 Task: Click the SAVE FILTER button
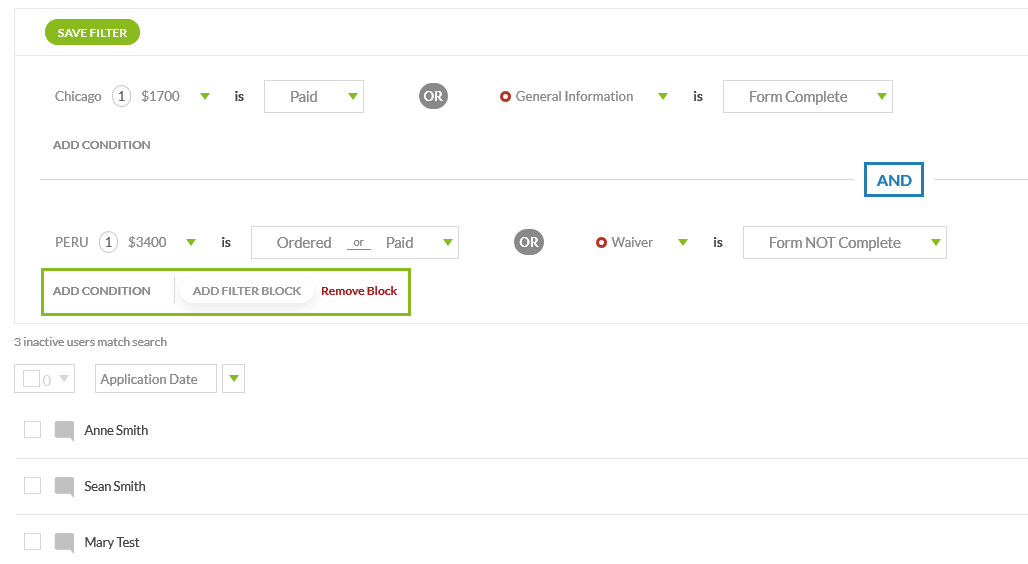coord(92,32)
